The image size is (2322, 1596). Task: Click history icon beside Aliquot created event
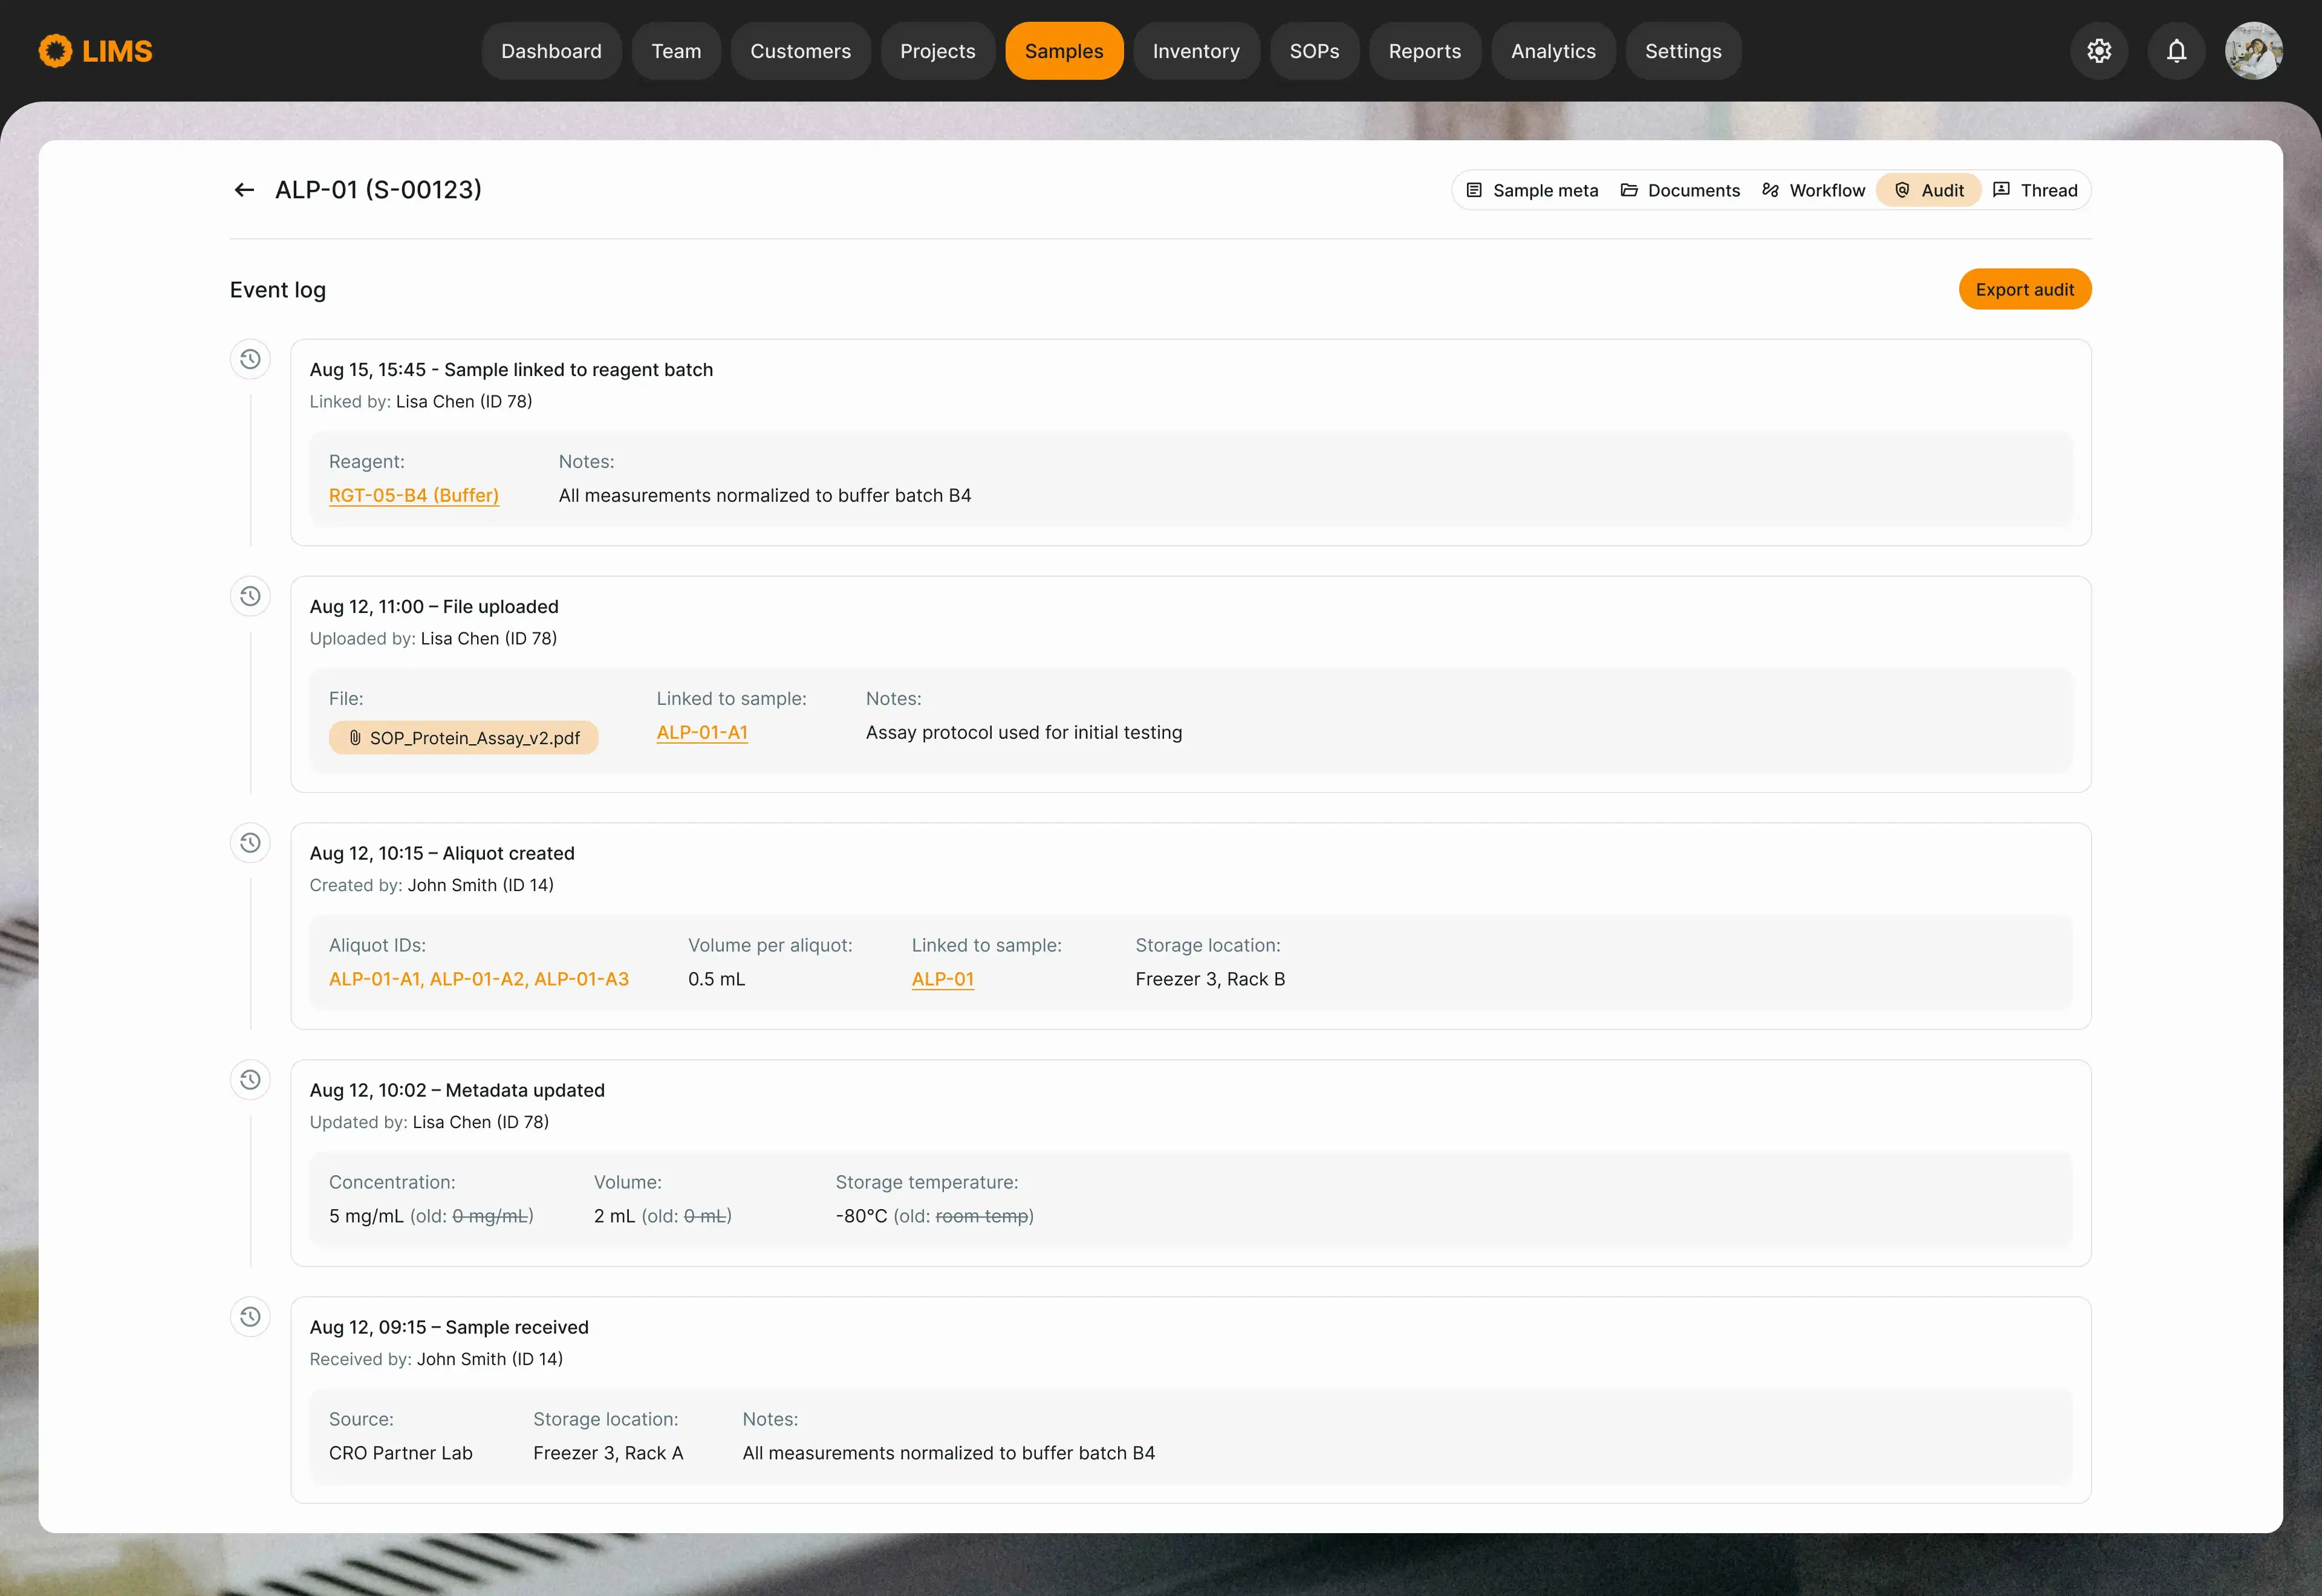[250, 843]
